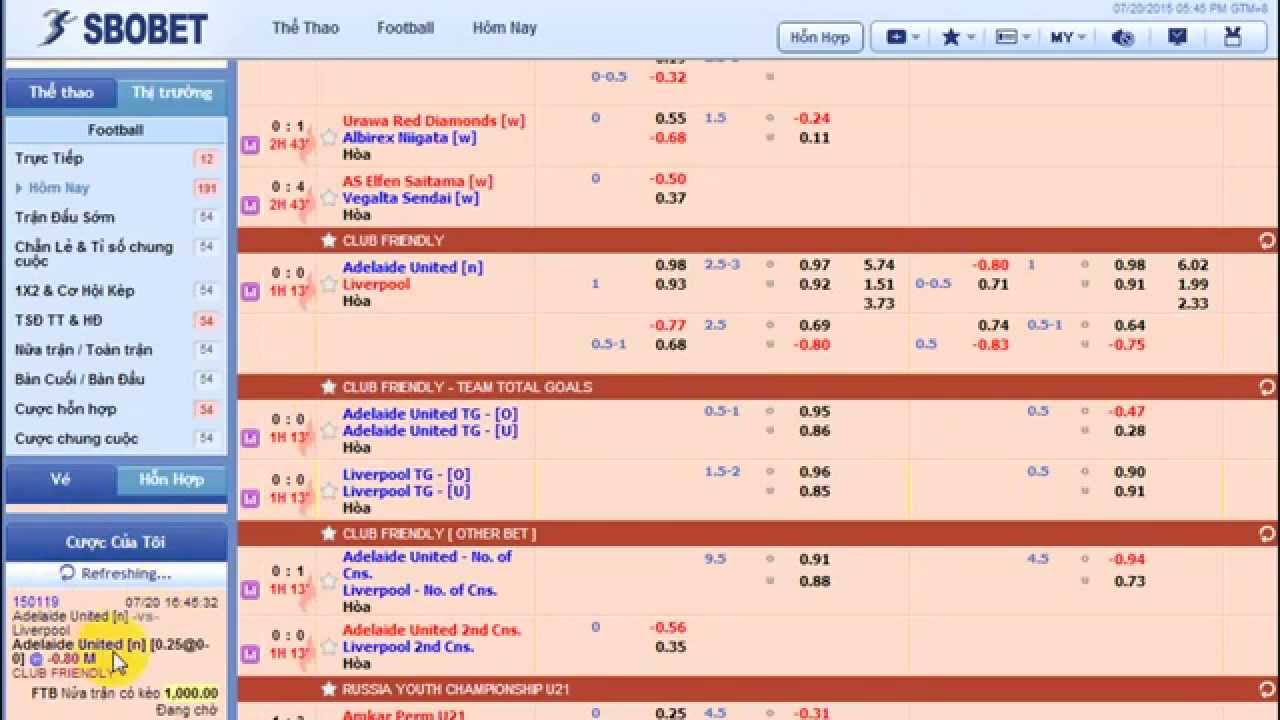Select first-half draw odds 2.33
The height and width of the screenshot is (720, 1280).
1193,303
